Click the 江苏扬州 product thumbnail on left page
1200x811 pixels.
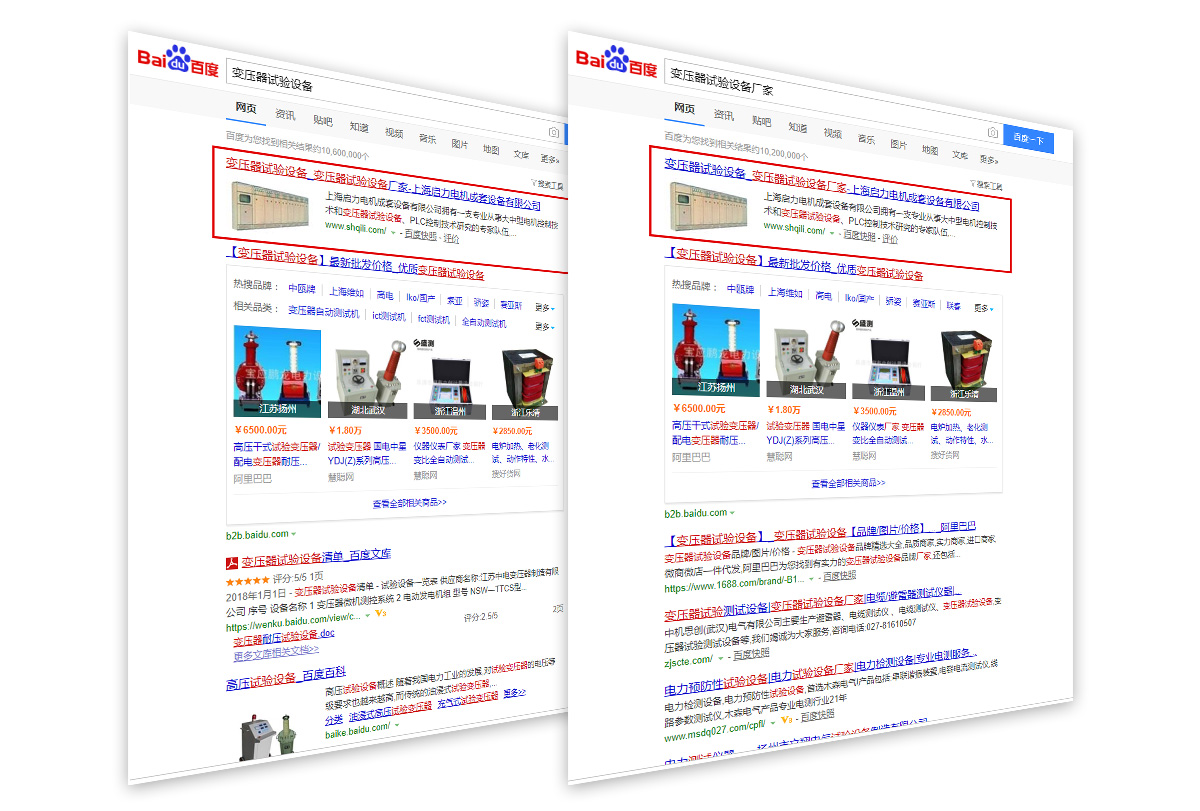[x=277, y=371]
